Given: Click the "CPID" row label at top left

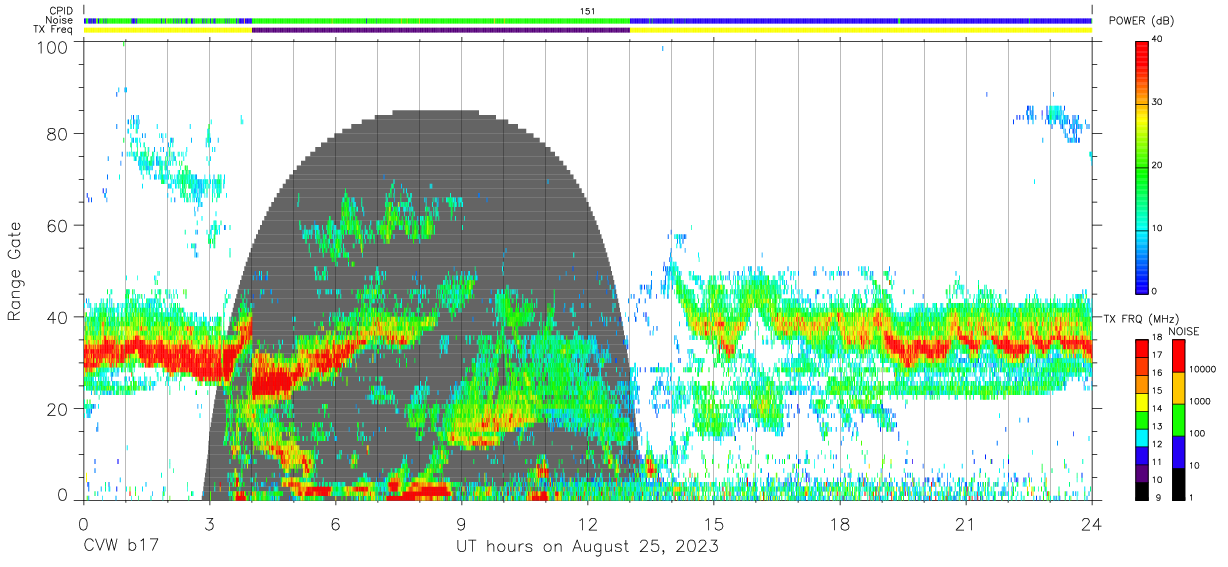Looking at the screenshot, I should tap(61, 11).
